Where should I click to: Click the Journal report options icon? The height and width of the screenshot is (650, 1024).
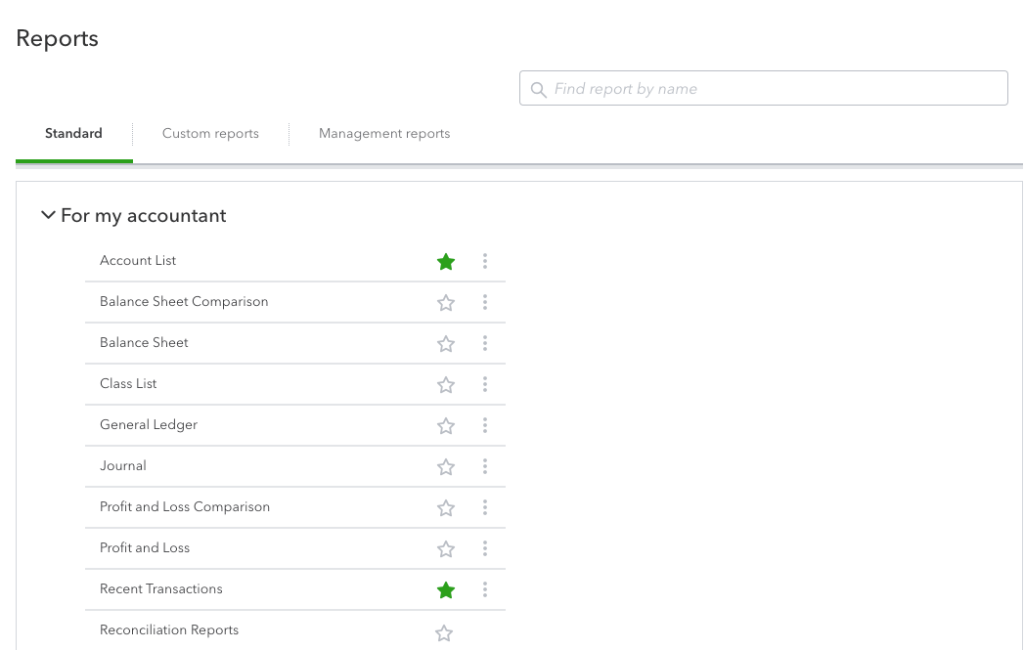[x=485, y=465]
